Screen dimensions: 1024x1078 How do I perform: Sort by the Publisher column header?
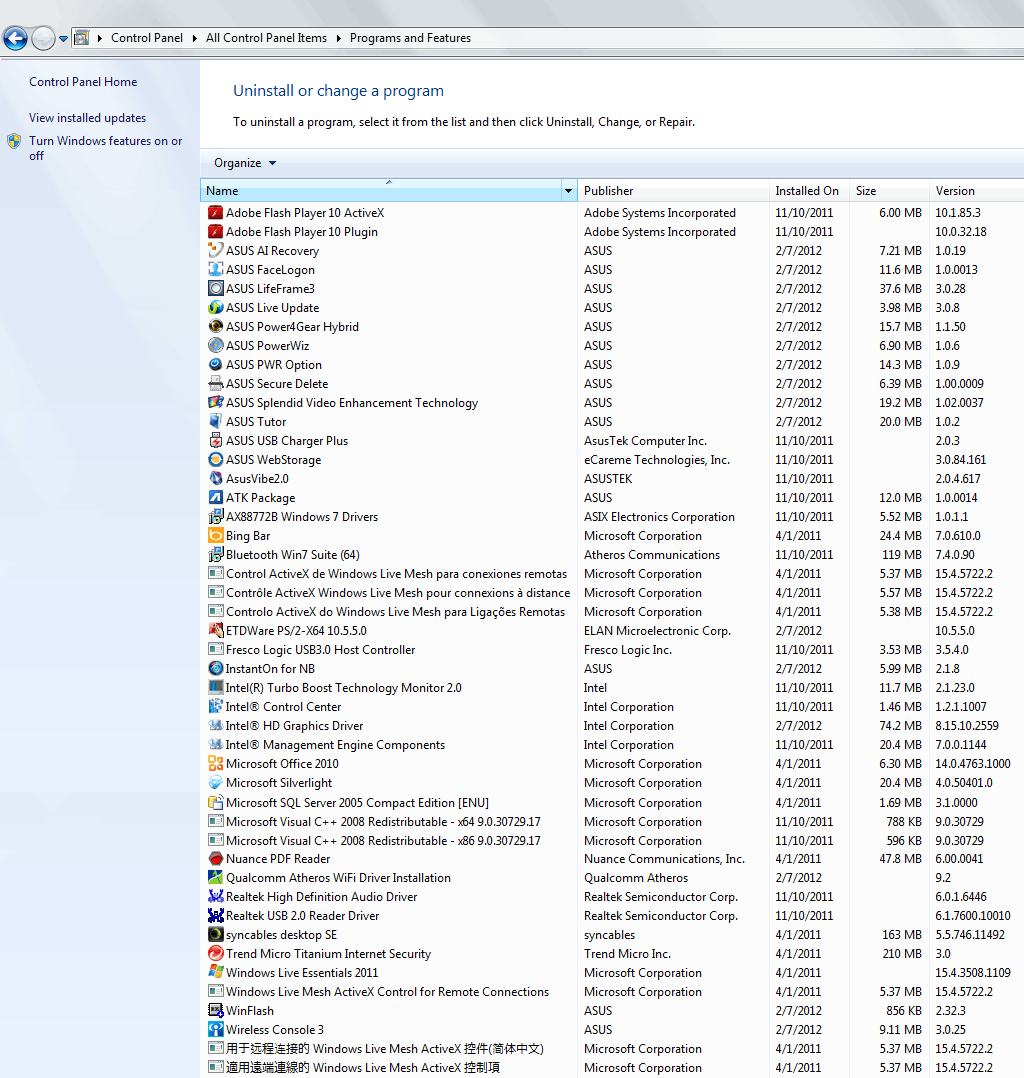tap(673, 190)
